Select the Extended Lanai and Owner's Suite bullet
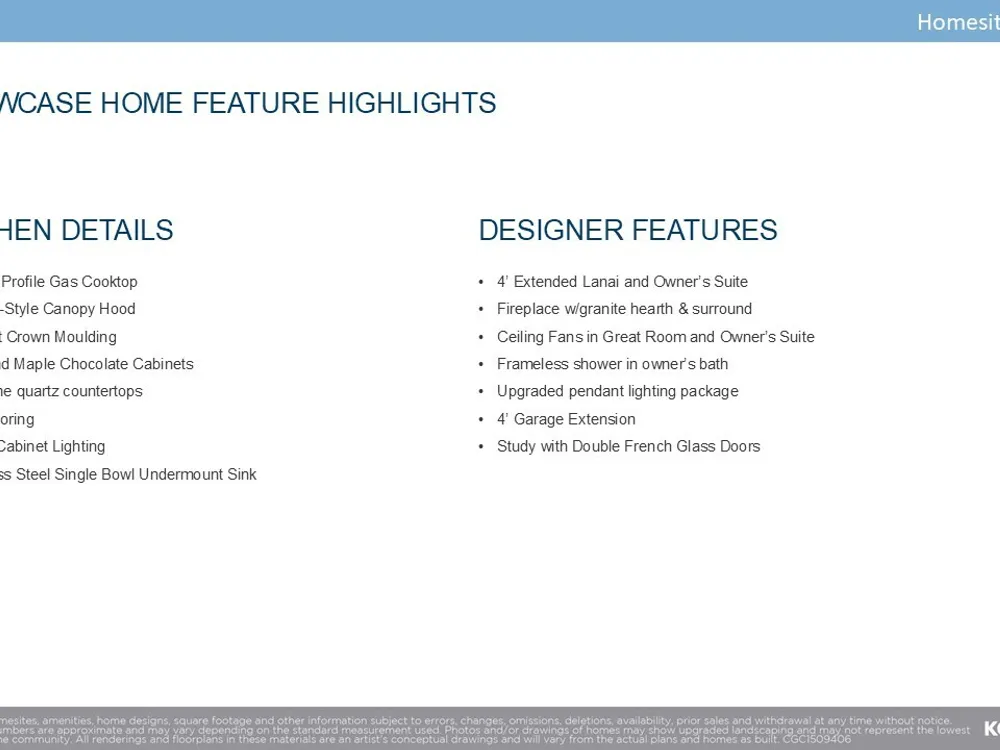Image resolution: width=1000 pixels, height=750 pixels. pyautogui.click(x=622, y=282)
